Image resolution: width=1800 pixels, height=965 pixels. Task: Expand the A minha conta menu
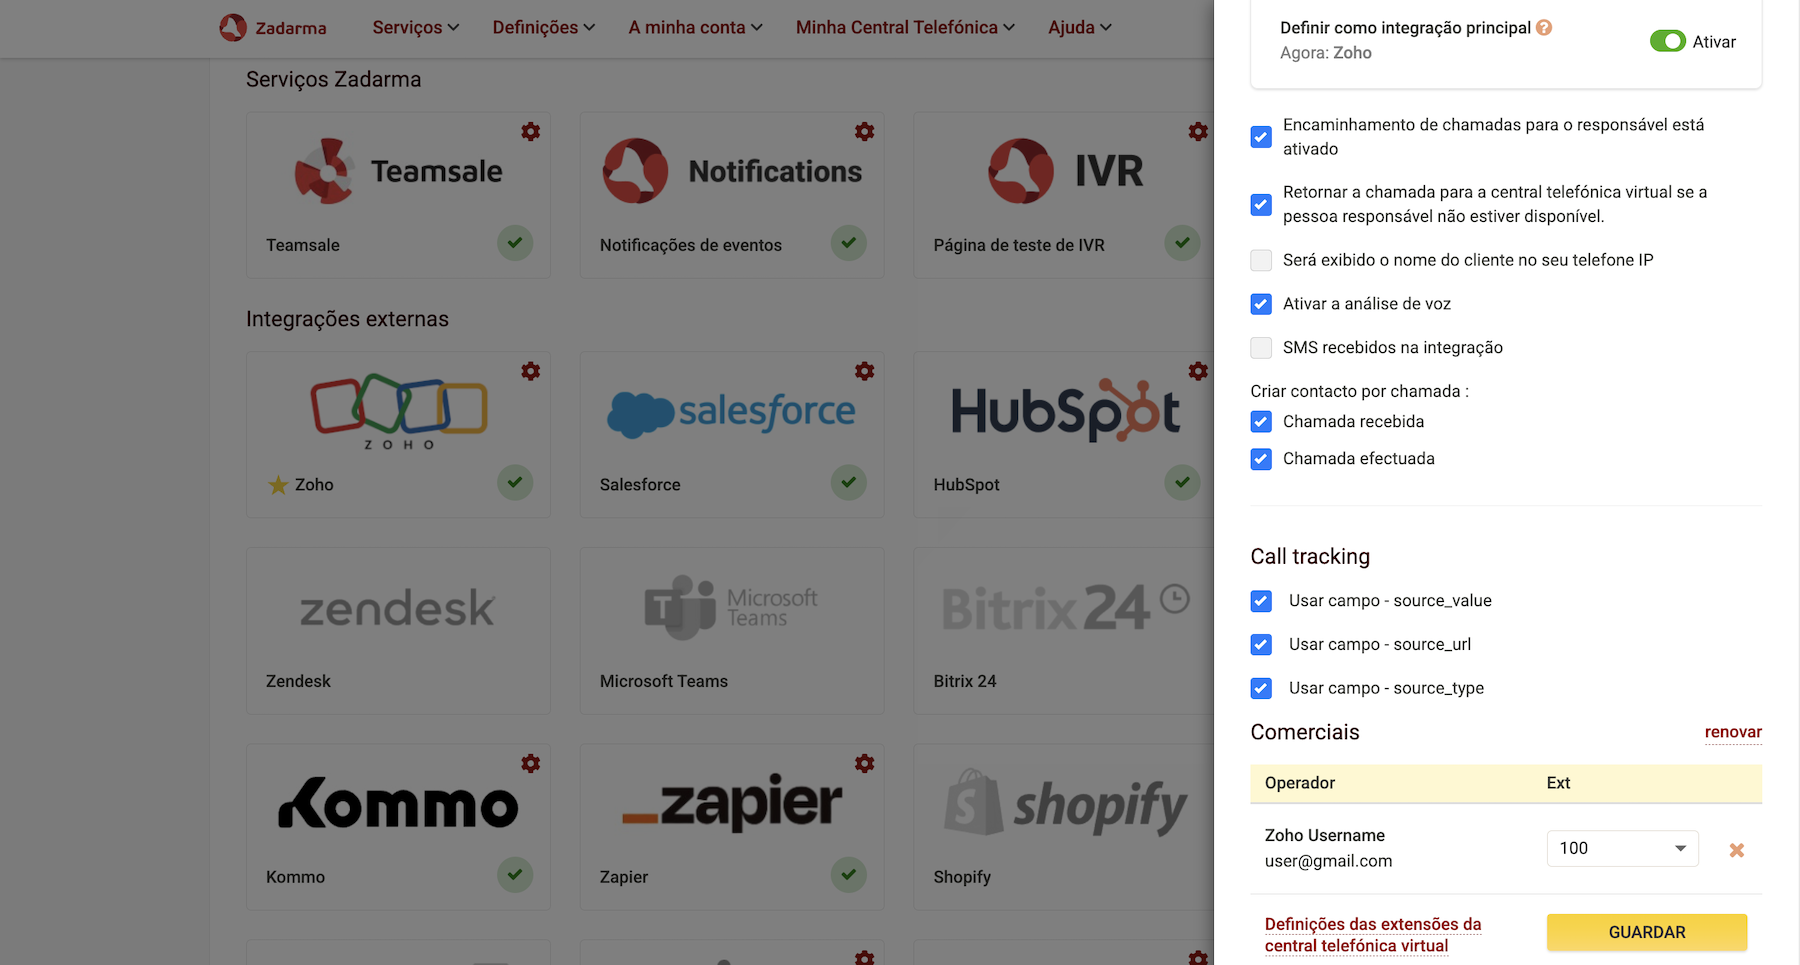695,27
